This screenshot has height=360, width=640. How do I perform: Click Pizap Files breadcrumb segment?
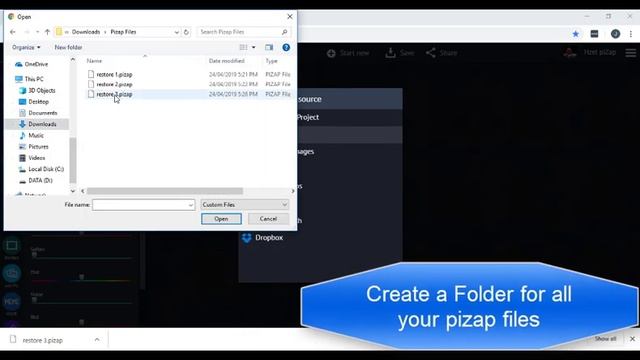click(x=123, y=32)
